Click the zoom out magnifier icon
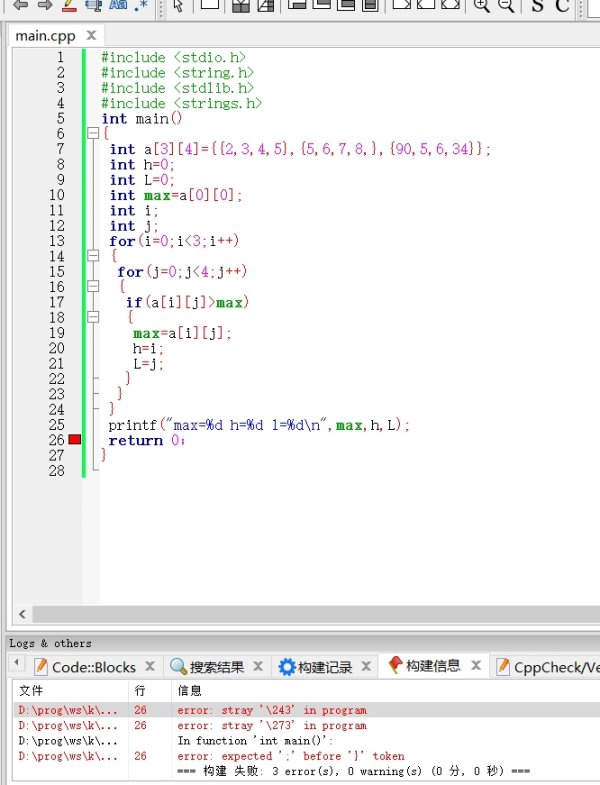600x785 pixels. pyautogui.click(x=506, y=6)
